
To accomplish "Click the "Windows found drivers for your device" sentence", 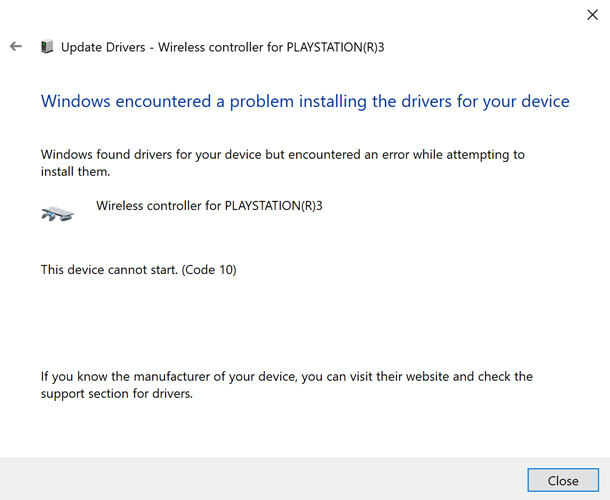I will coord(283,154).
